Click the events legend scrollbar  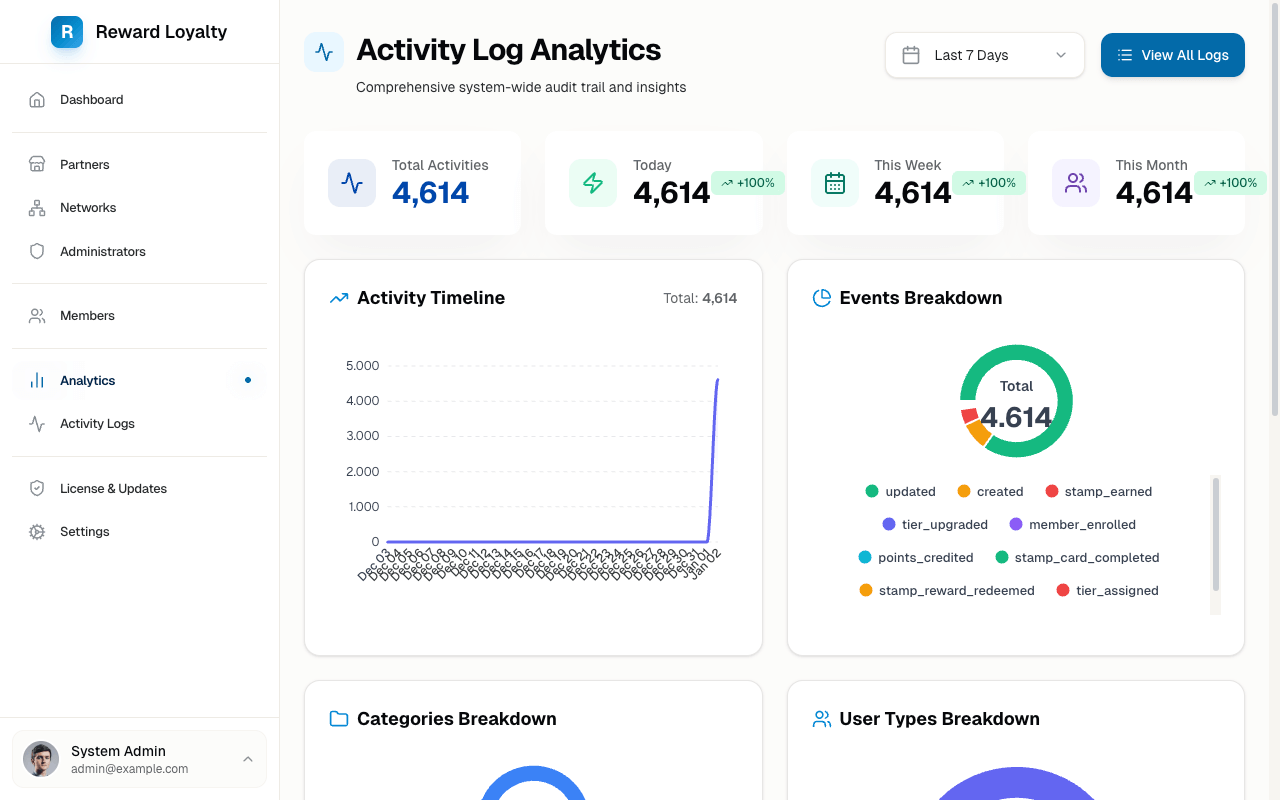click(x=1216, y=535)
